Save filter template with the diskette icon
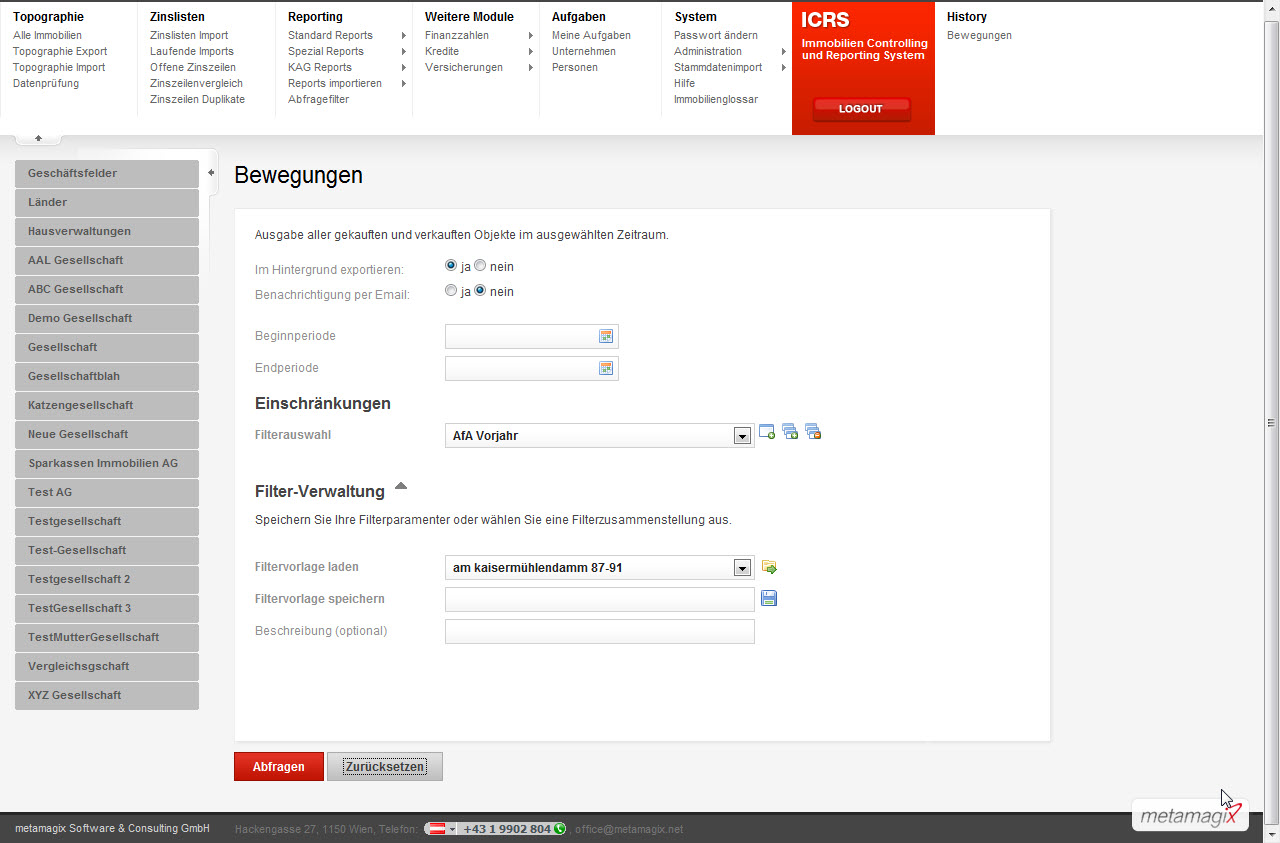The width and height of the screenshot is (1280, 843). (769, 598)
